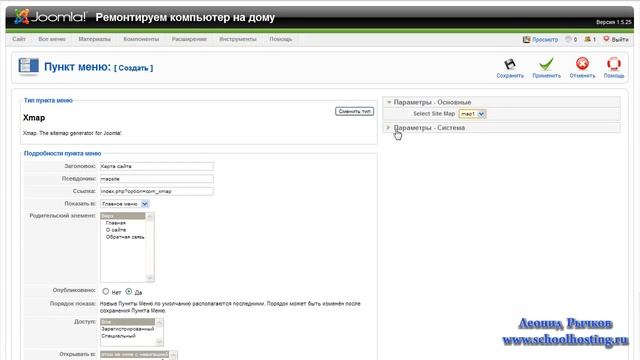This screenshot has width=640, height=360.
Task: Select the Да radio for Опубликовано
Action: point(129,291)
